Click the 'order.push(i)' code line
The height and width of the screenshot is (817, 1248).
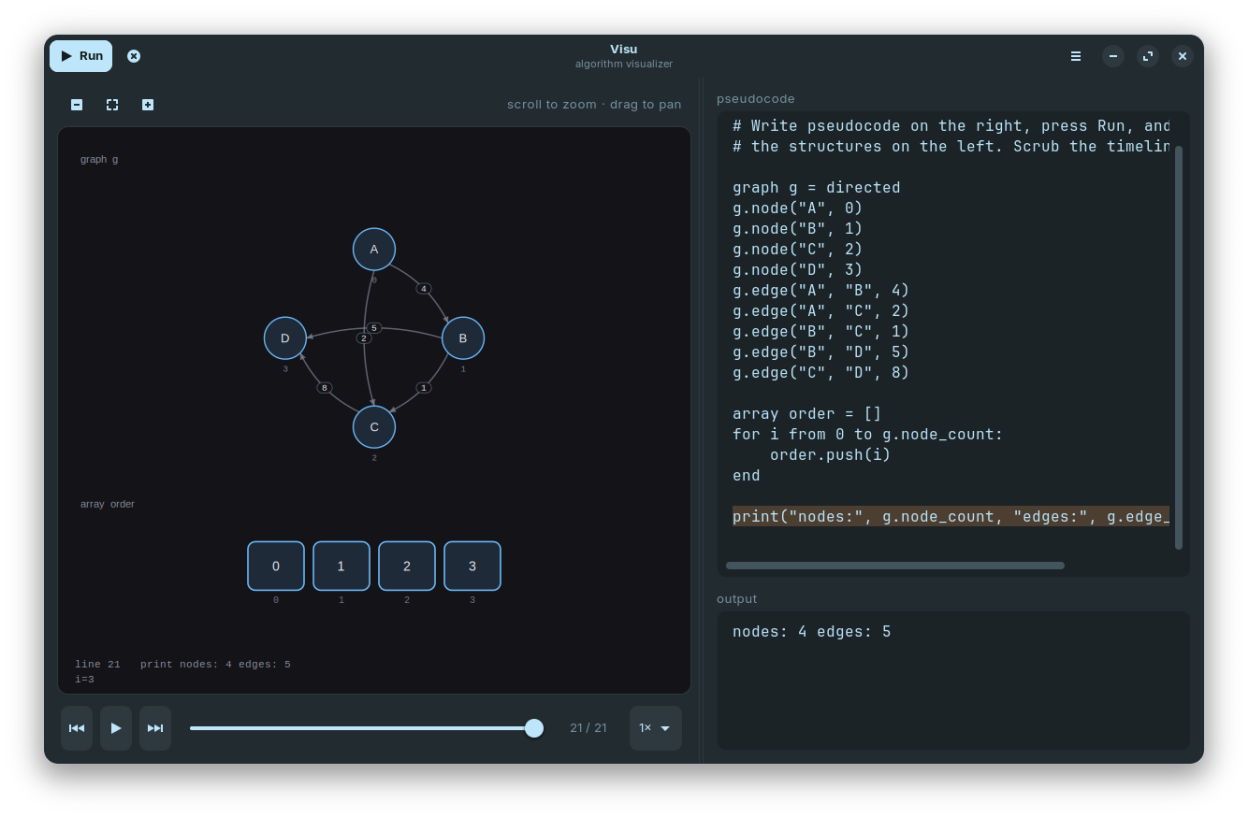click(x=830, y=454)
